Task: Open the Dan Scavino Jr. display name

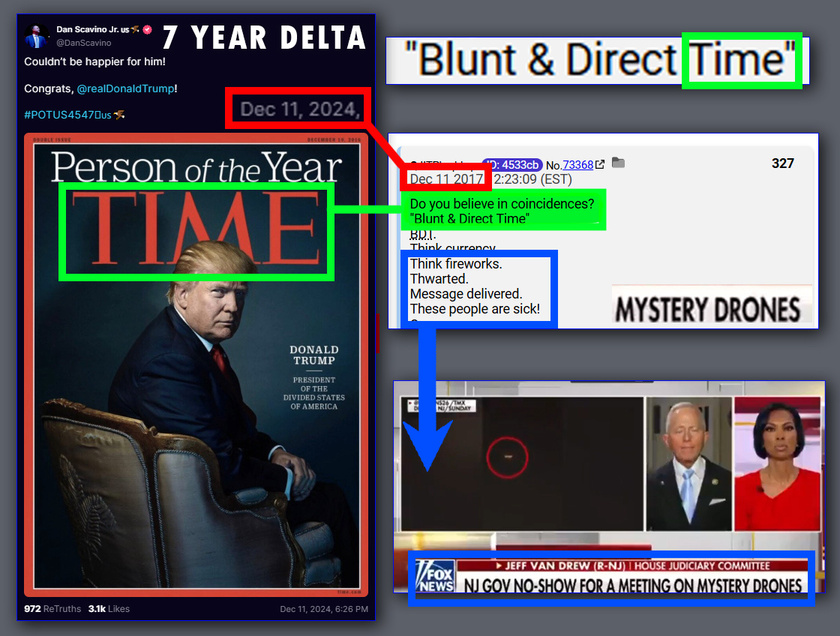Action: (x=93, y=29)
